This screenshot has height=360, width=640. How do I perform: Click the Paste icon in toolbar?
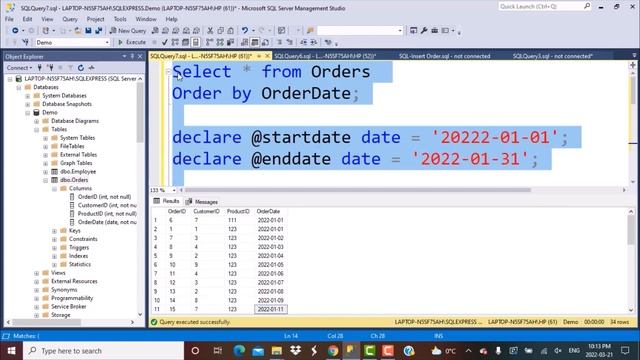[x=231, y=31]
